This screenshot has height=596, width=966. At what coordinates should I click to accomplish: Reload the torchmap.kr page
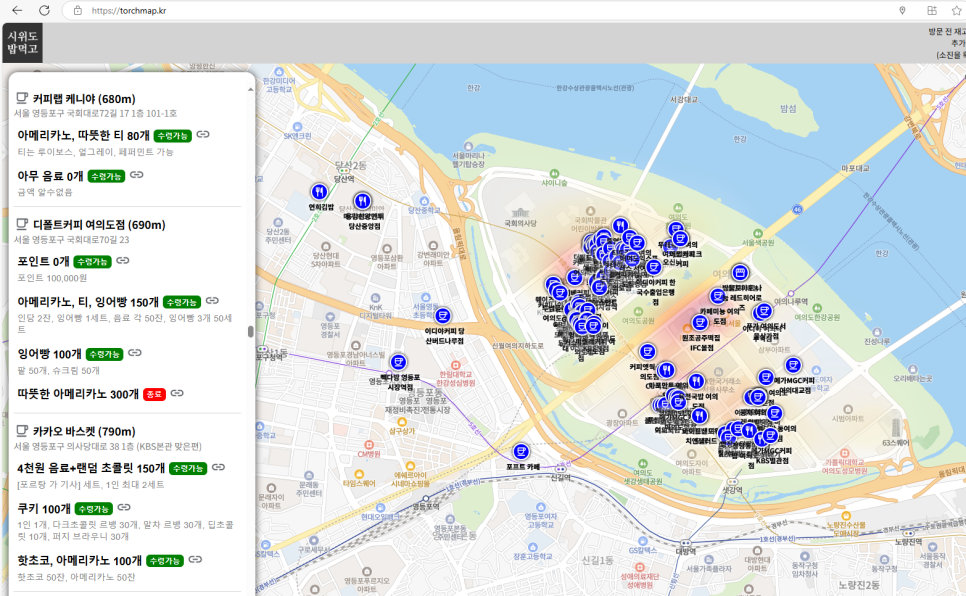[44, 10]
